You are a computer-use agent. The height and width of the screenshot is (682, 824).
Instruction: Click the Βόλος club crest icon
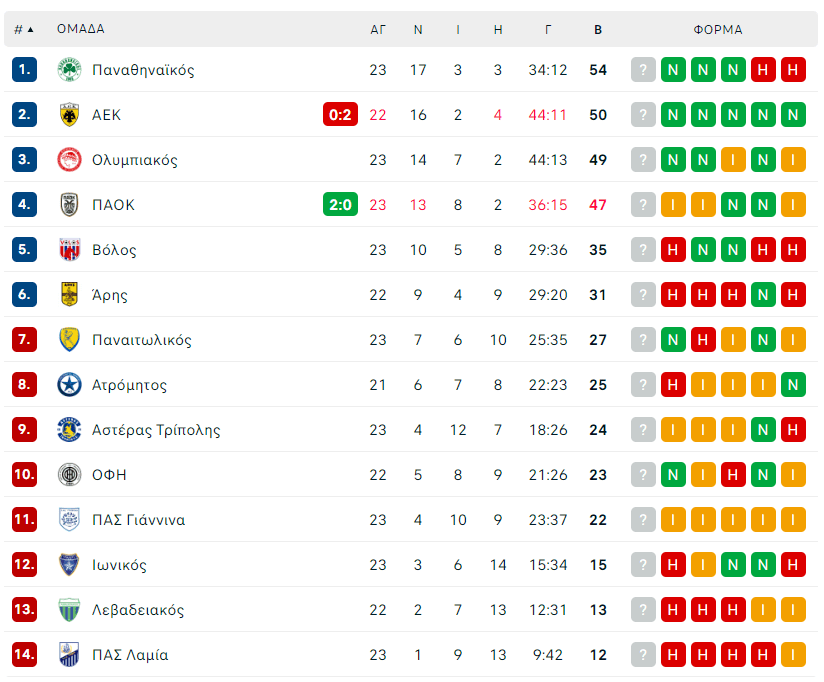point(69,250)
